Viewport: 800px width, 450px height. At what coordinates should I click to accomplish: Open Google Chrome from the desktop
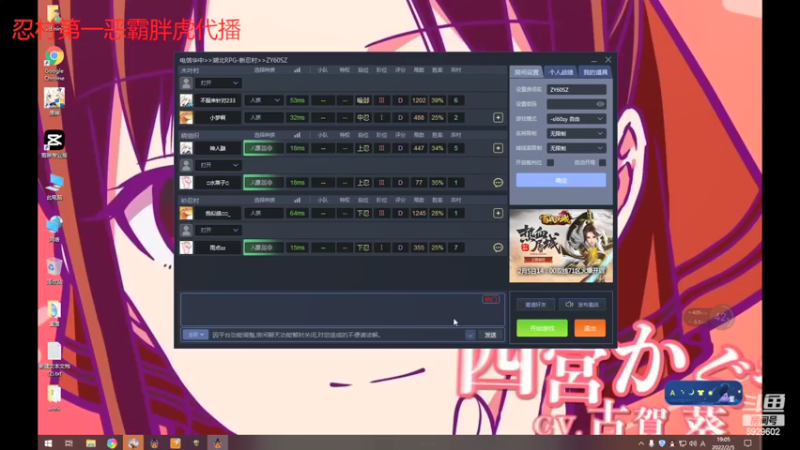tap(54, 63)
